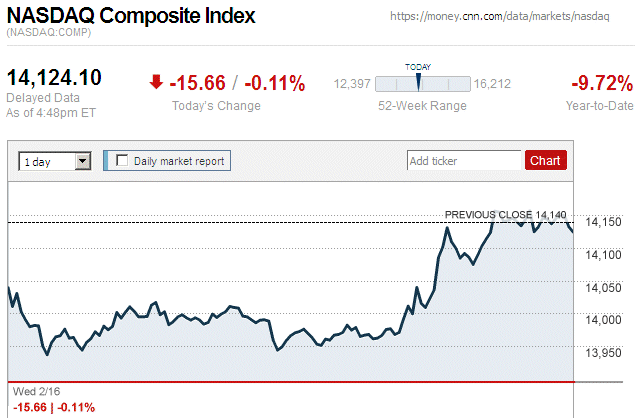Click the Add ticker input field

(x=464, y=160)
